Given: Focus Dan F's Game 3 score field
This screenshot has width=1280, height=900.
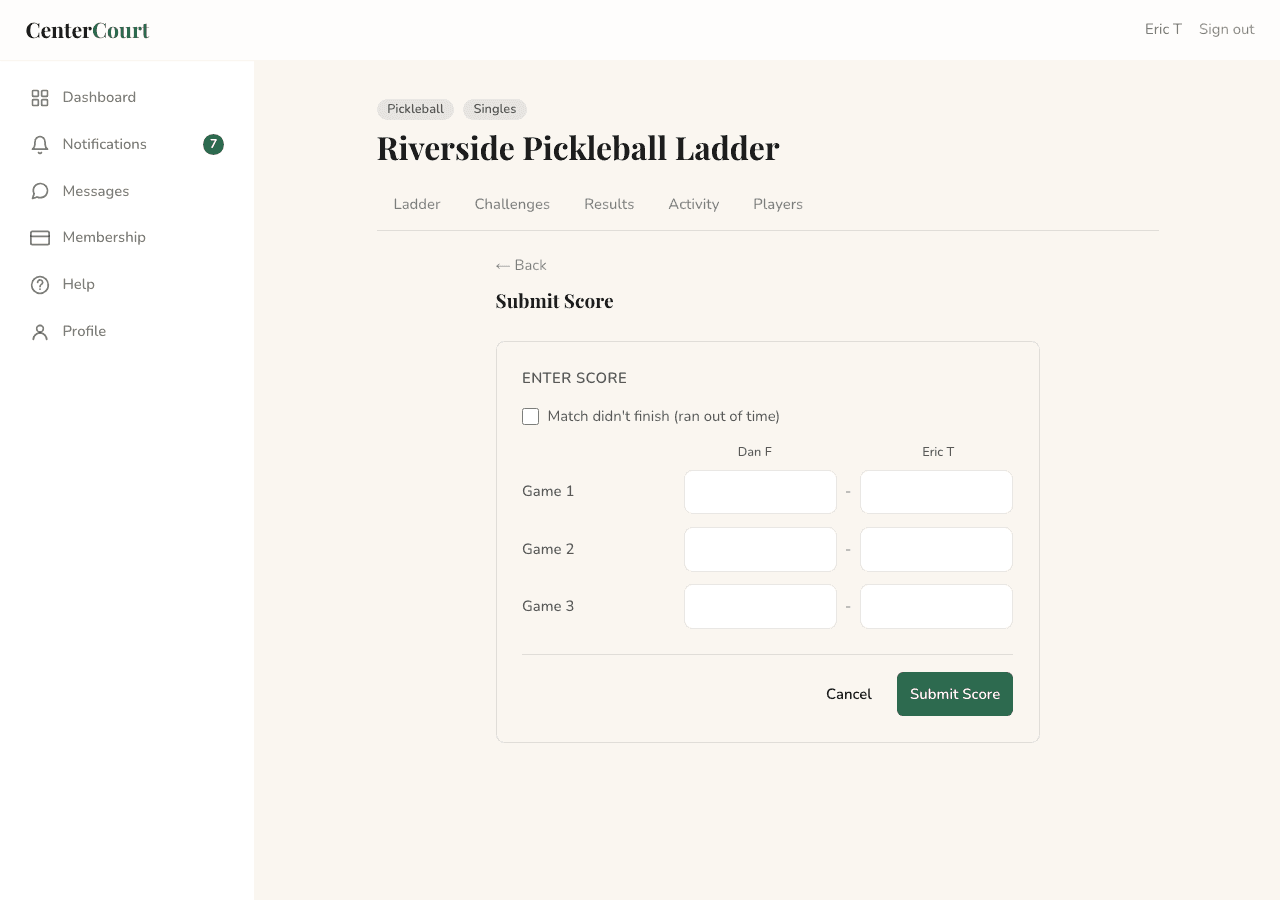Looking at the screenshot, I should point(760,606).
